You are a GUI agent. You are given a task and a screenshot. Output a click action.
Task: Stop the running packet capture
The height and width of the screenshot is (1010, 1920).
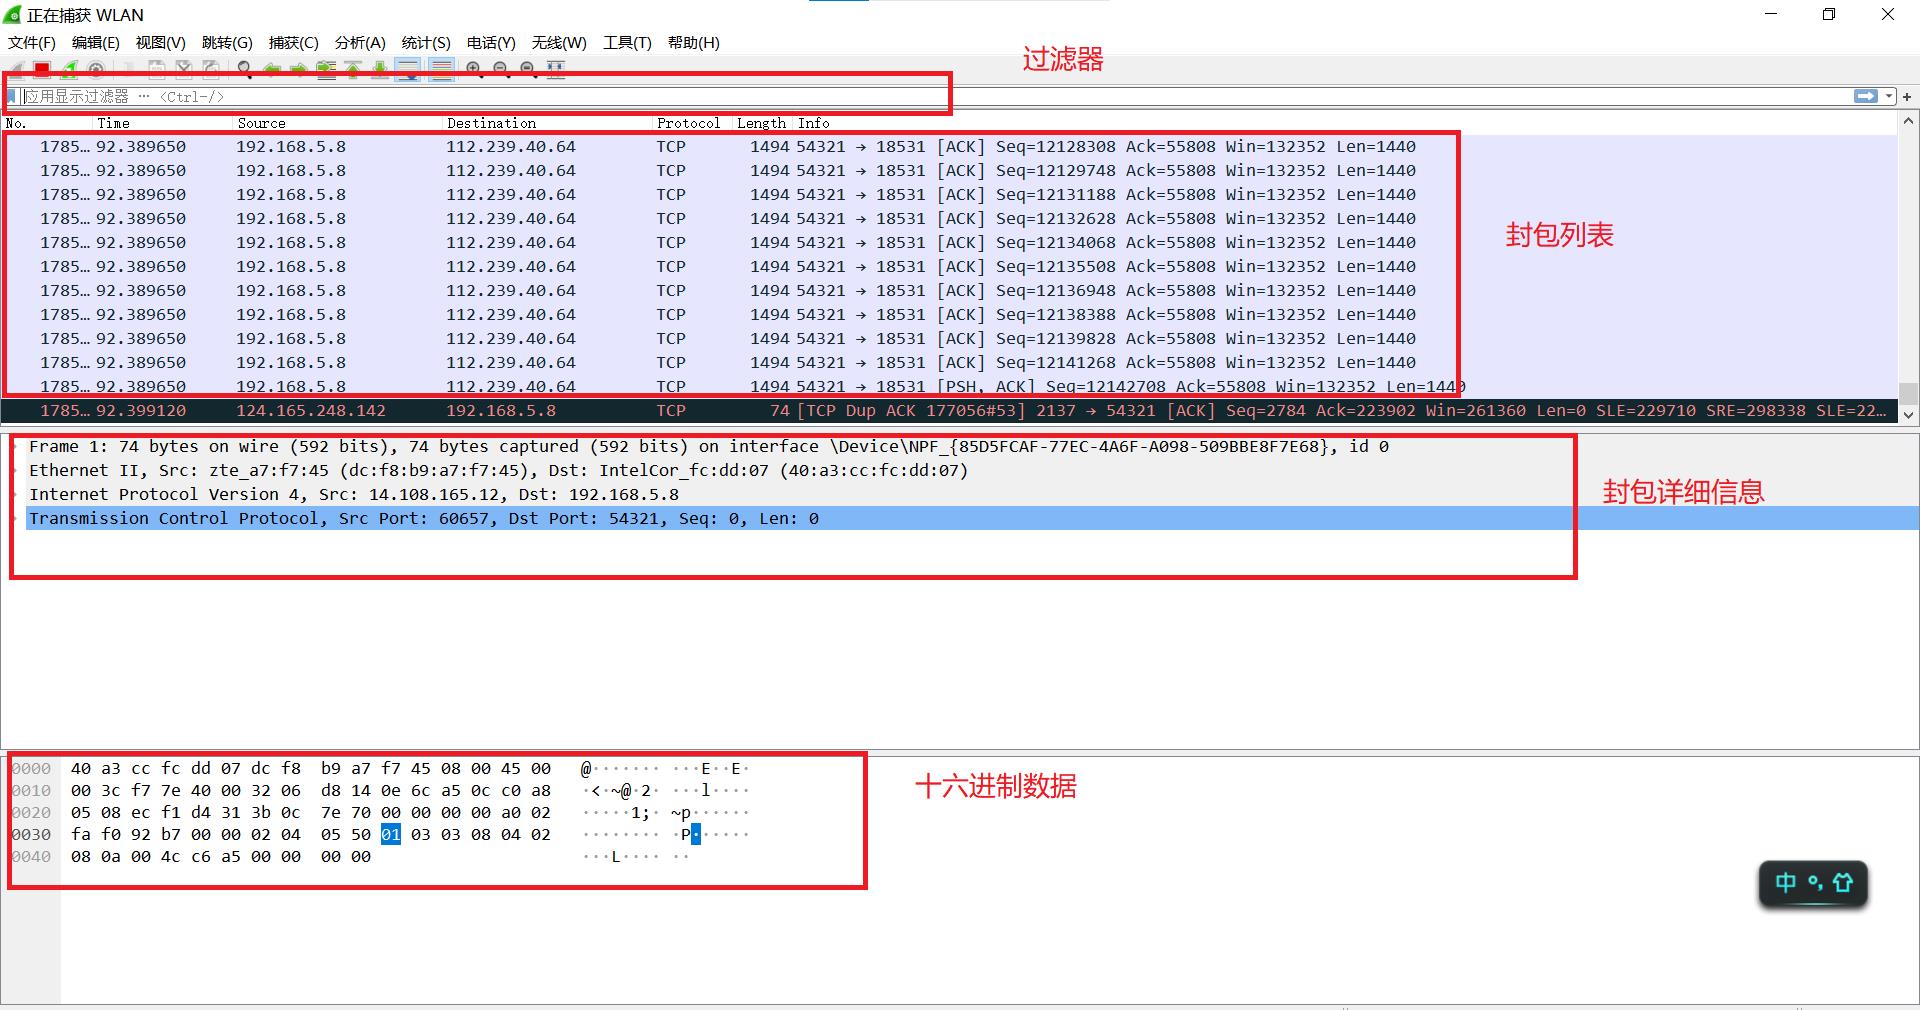(x=42, y=69)
